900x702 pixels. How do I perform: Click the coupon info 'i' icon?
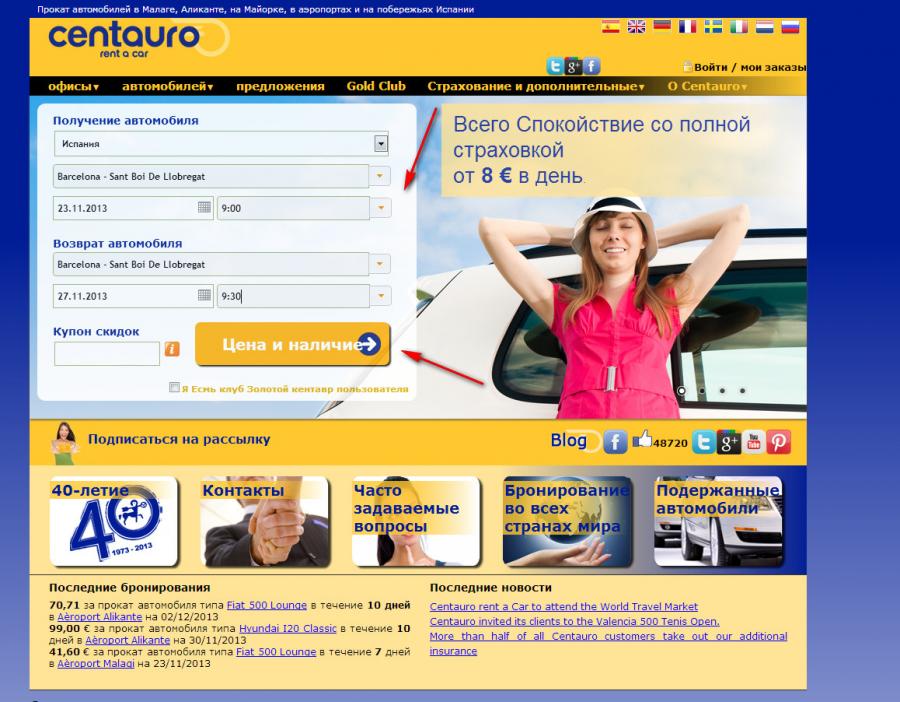(x=172, y=349)
